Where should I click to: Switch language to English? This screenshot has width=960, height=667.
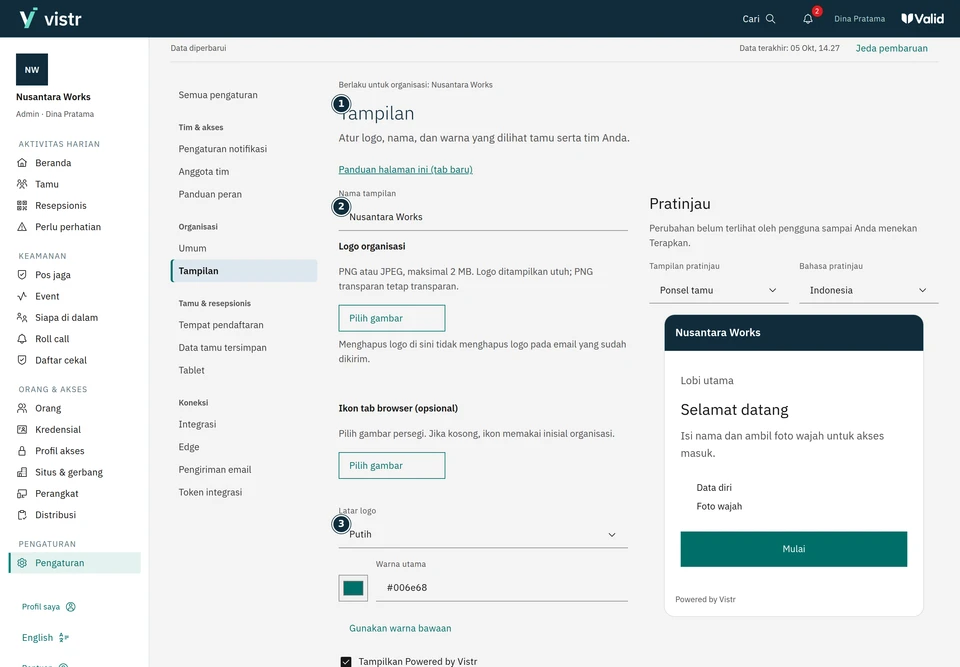(x=45, y=638)
